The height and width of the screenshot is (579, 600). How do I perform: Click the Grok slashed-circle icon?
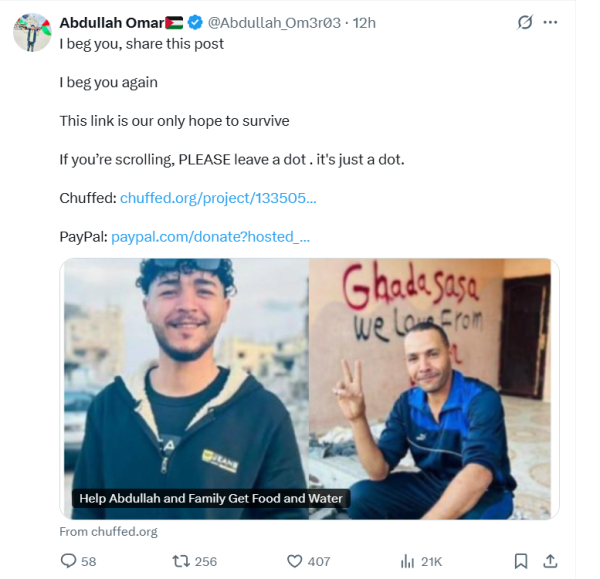pyautogui.click(x=525, y=22)
